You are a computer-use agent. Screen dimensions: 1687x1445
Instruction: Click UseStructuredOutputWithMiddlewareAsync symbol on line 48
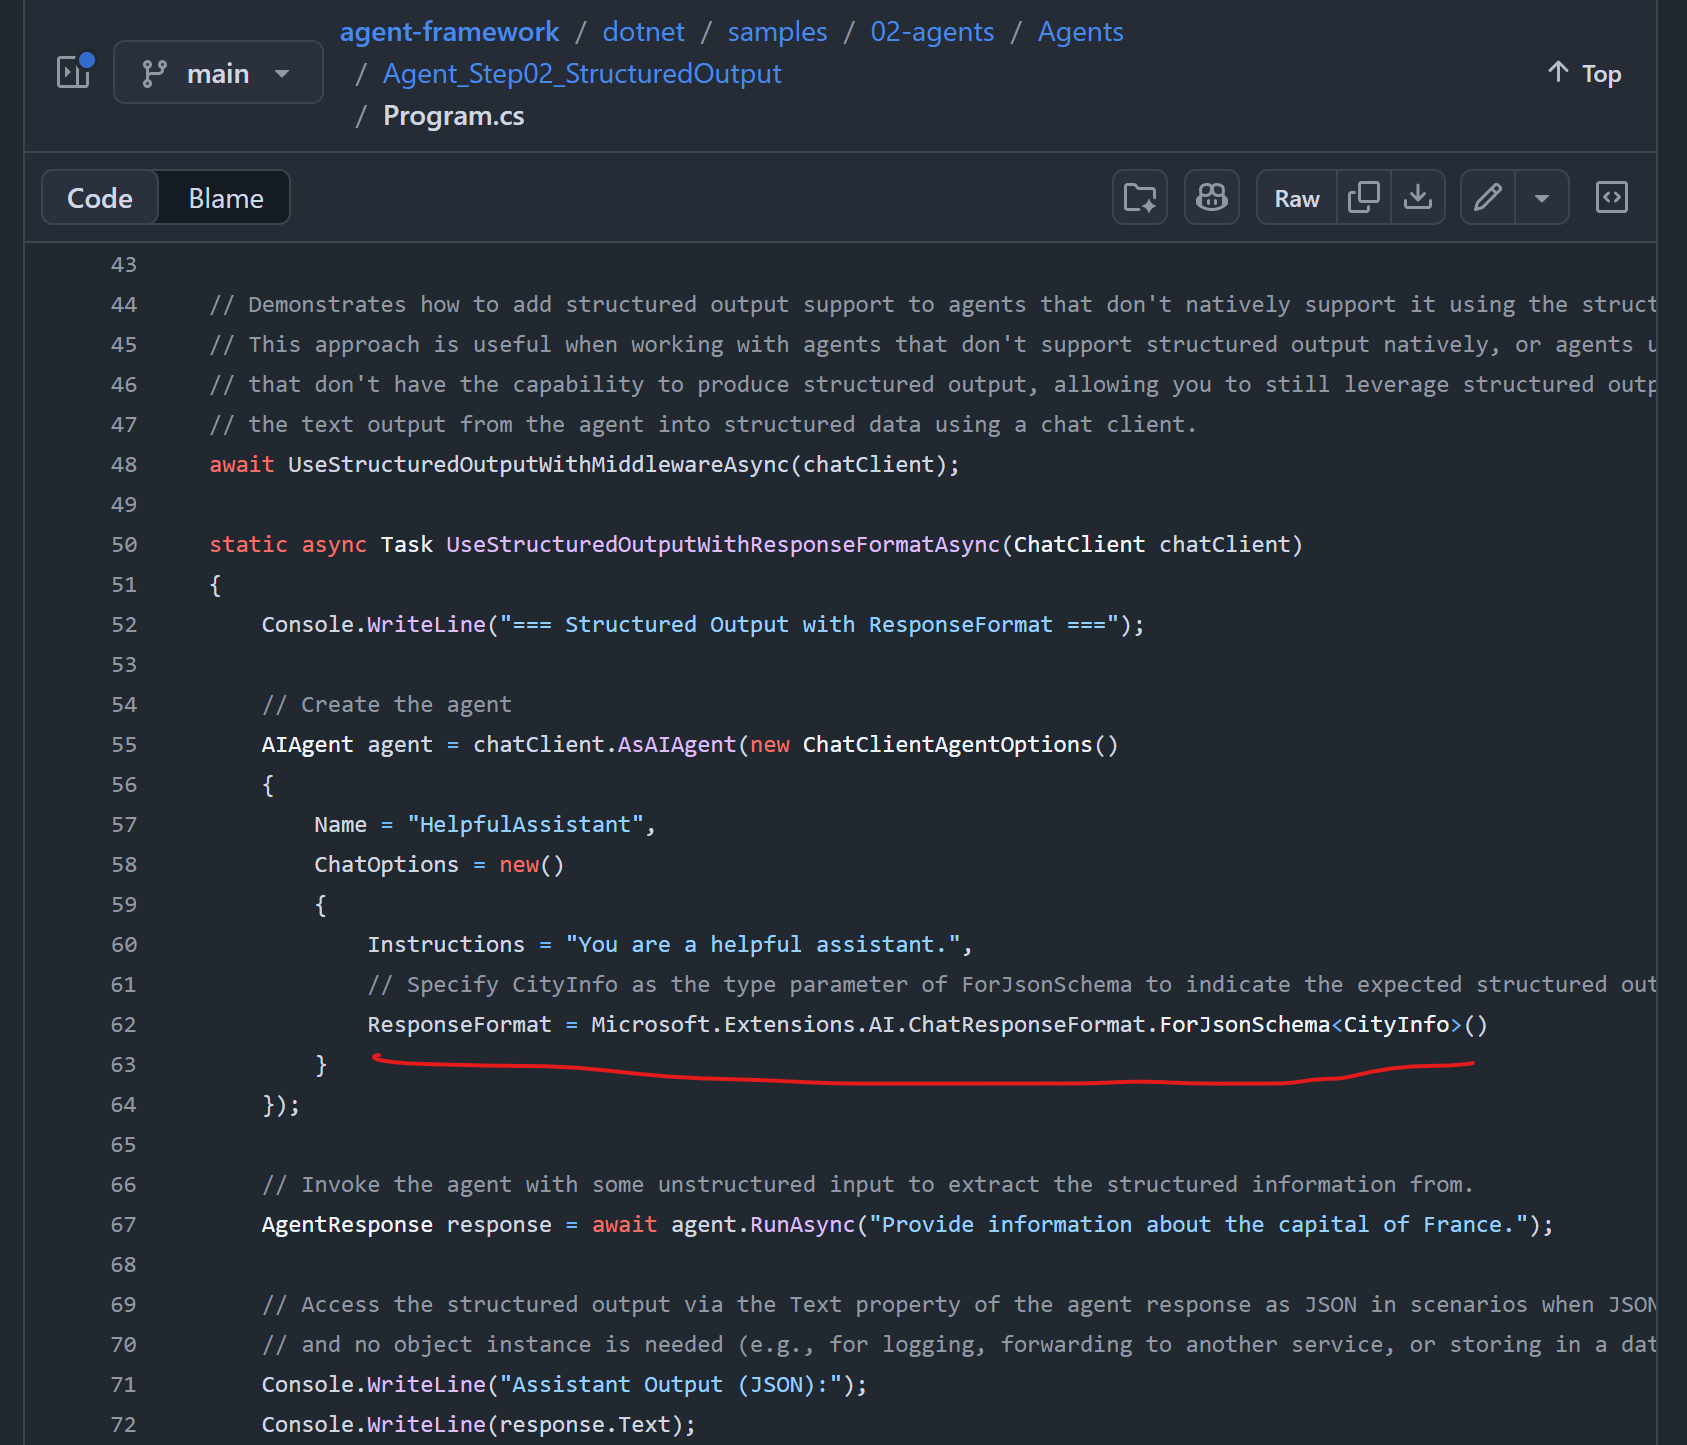pos(539,464)
